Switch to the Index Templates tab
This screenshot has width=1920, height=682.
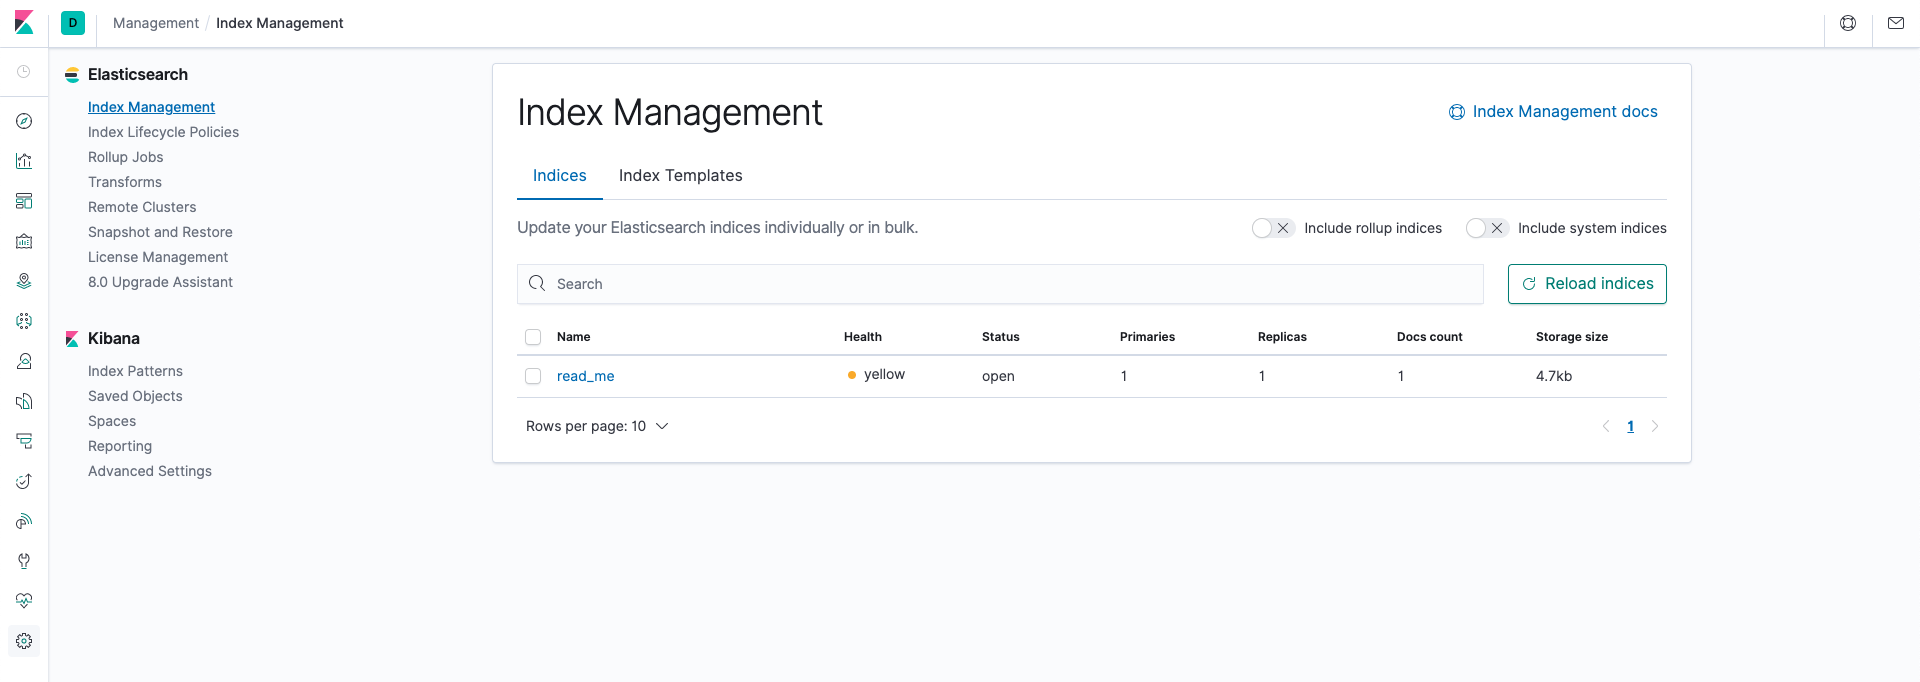coord(681,176)
